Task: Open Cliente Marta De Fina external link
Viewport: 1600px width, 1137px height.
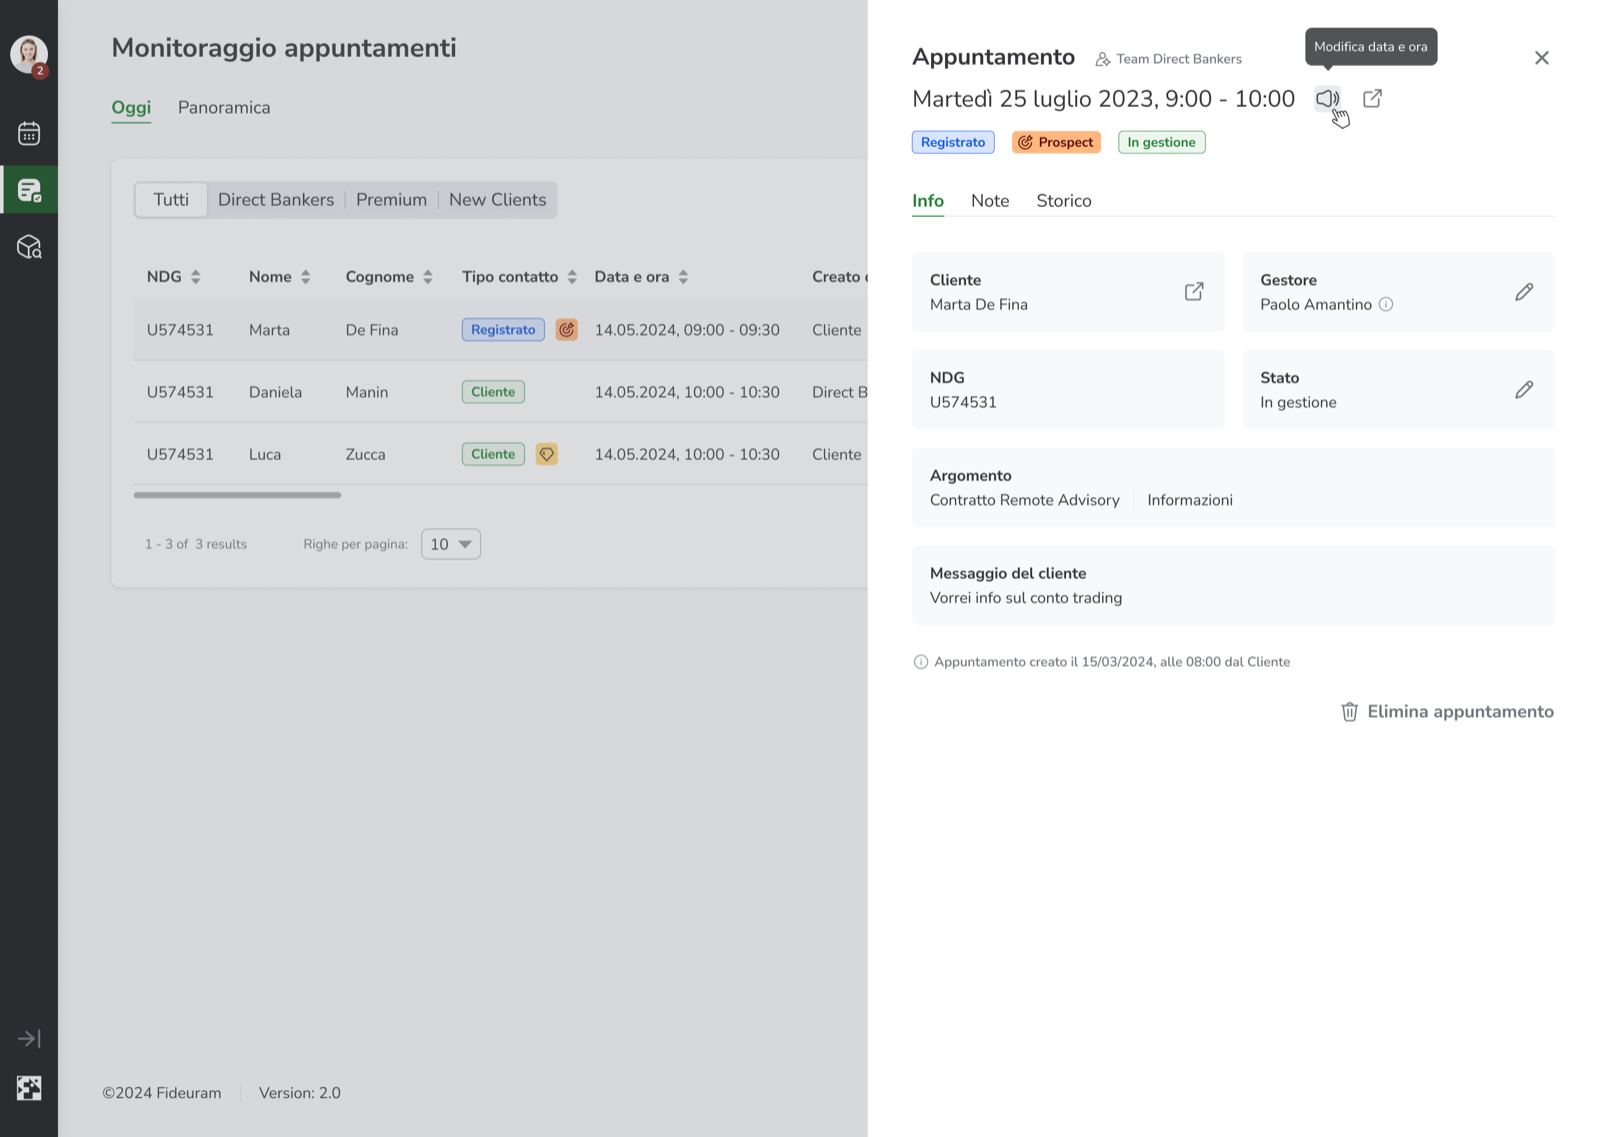Action: pos(1194,292)
